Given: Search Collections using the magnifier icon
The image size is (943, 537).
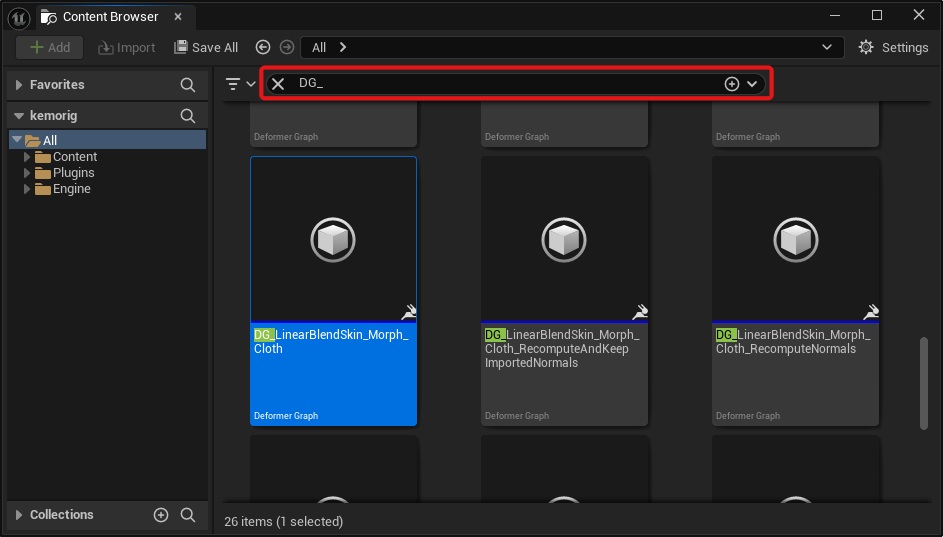Looking at the screenshot, I should pyautogui.click(x=187, y=515).
